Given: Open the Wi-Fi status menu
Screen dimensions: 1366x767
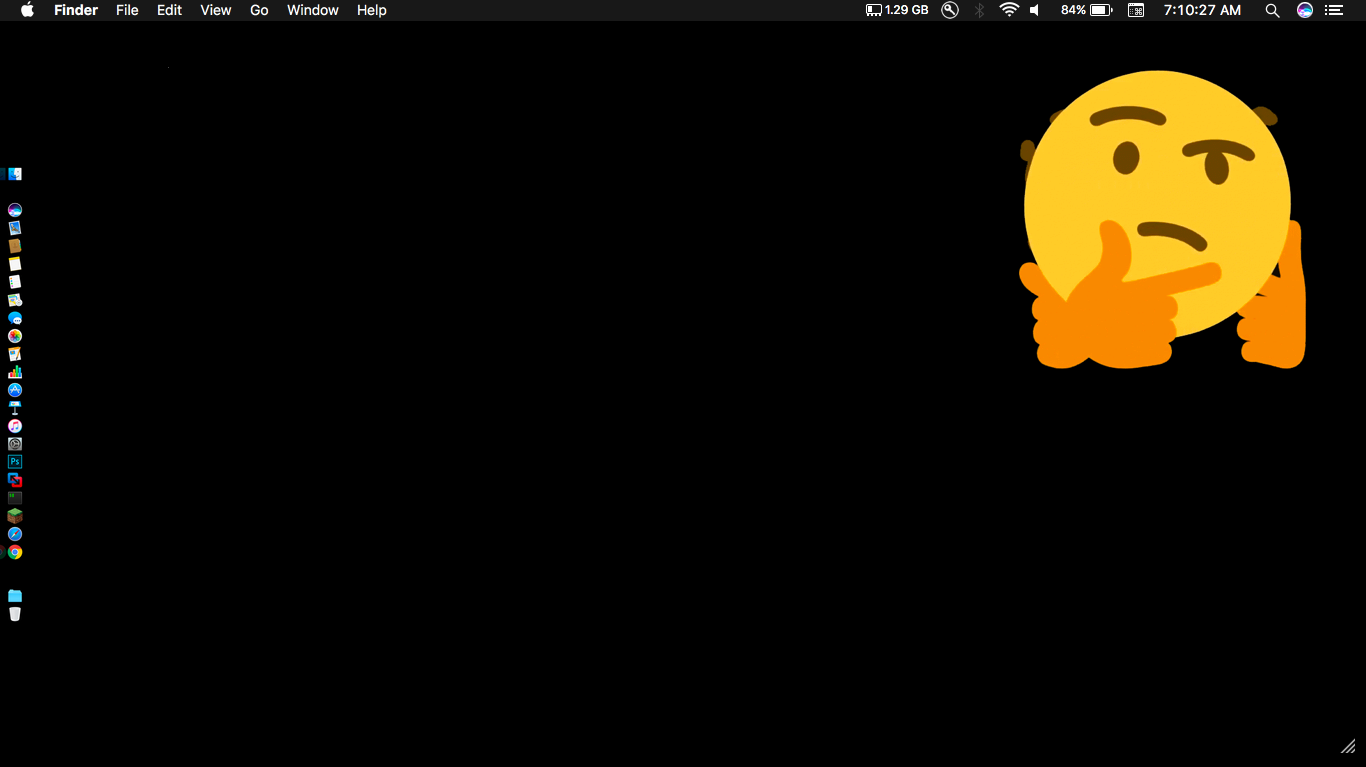Looking at the screenshot, I should pos(1009,10).
